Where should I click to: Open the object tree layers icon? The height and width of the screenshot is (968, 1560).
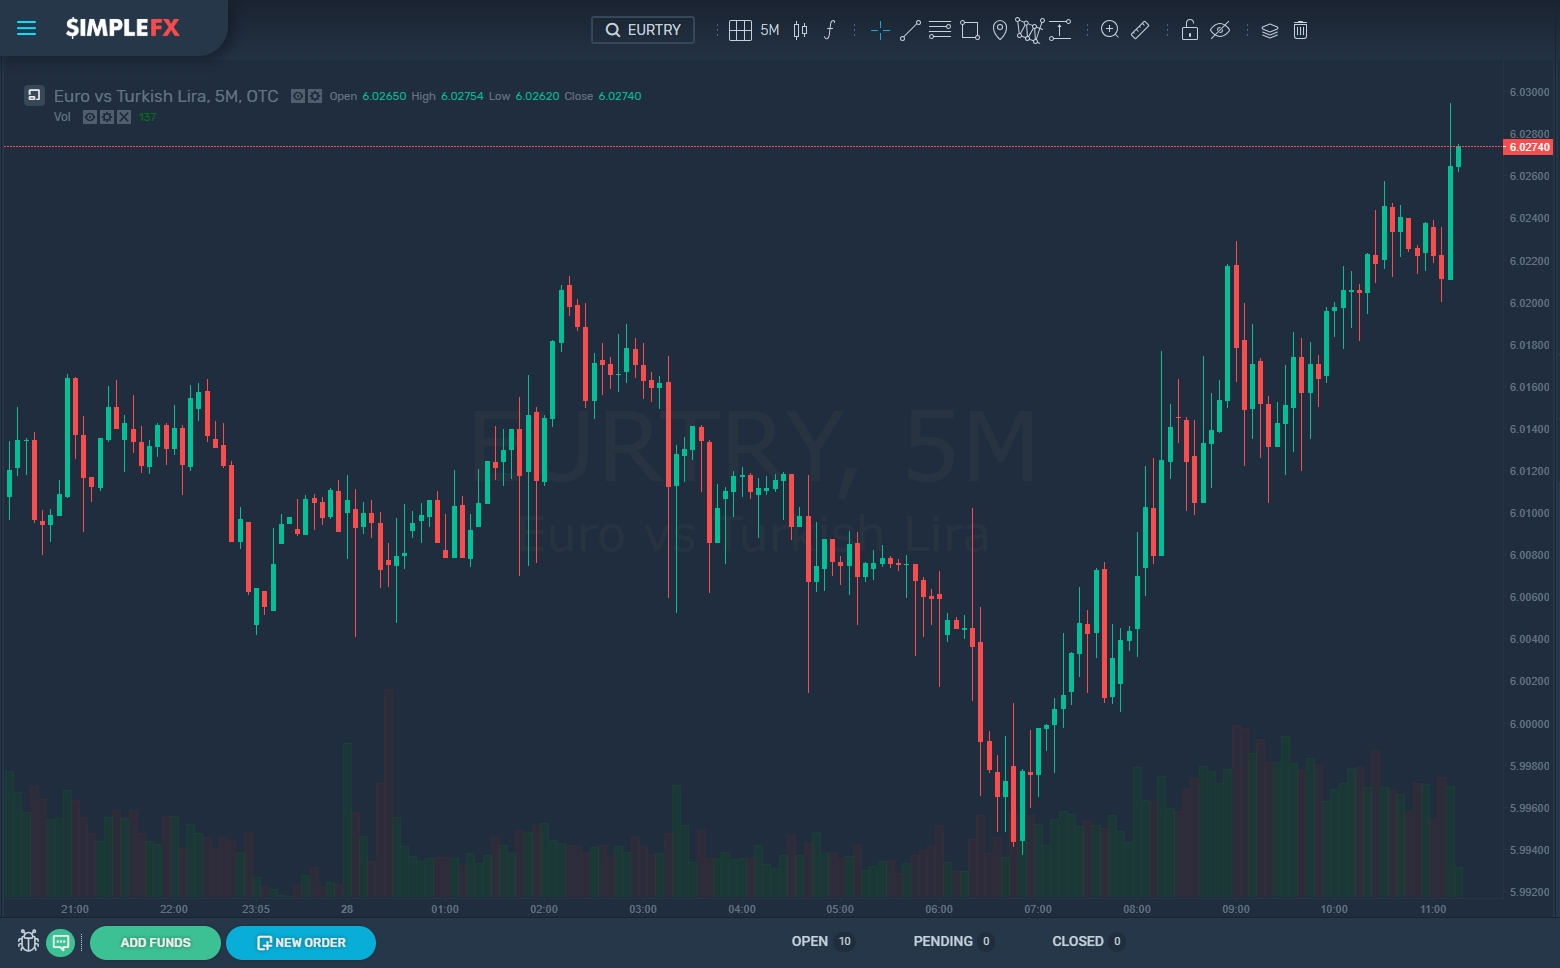tap(1269, 30)
